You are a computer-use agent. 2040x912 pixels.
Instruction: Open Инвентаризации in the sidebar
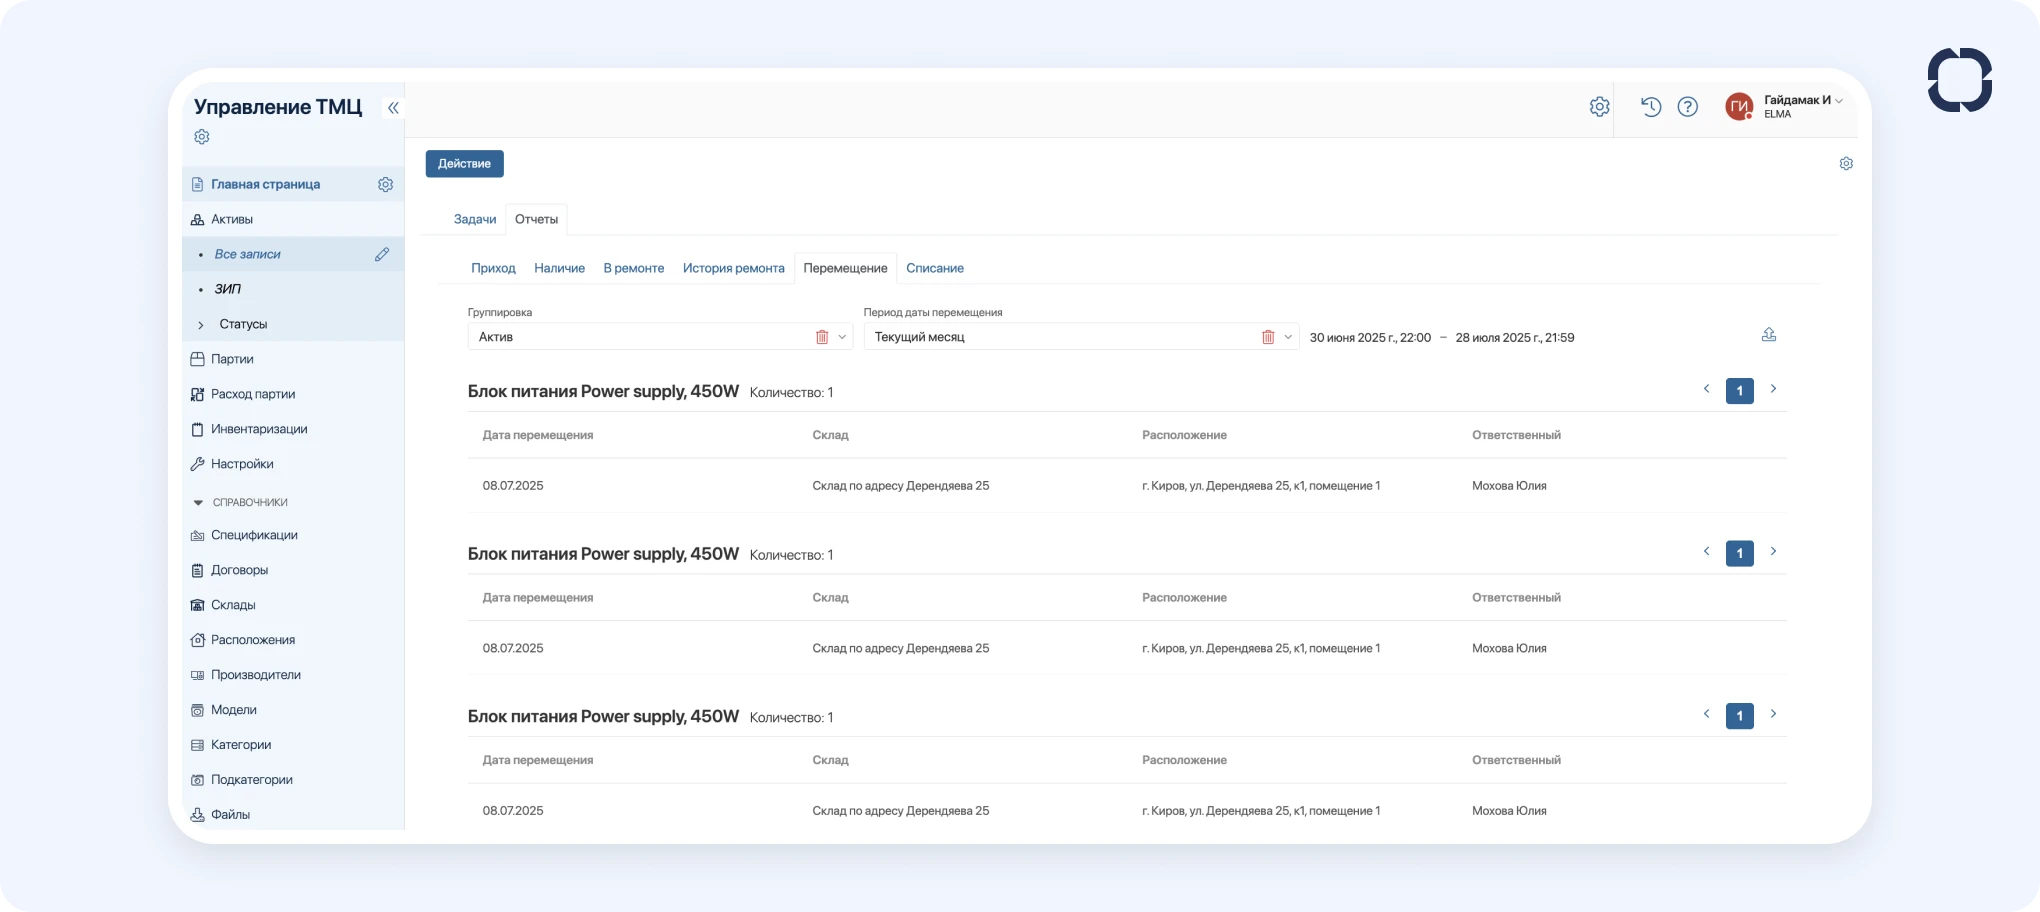click(259, 429)
